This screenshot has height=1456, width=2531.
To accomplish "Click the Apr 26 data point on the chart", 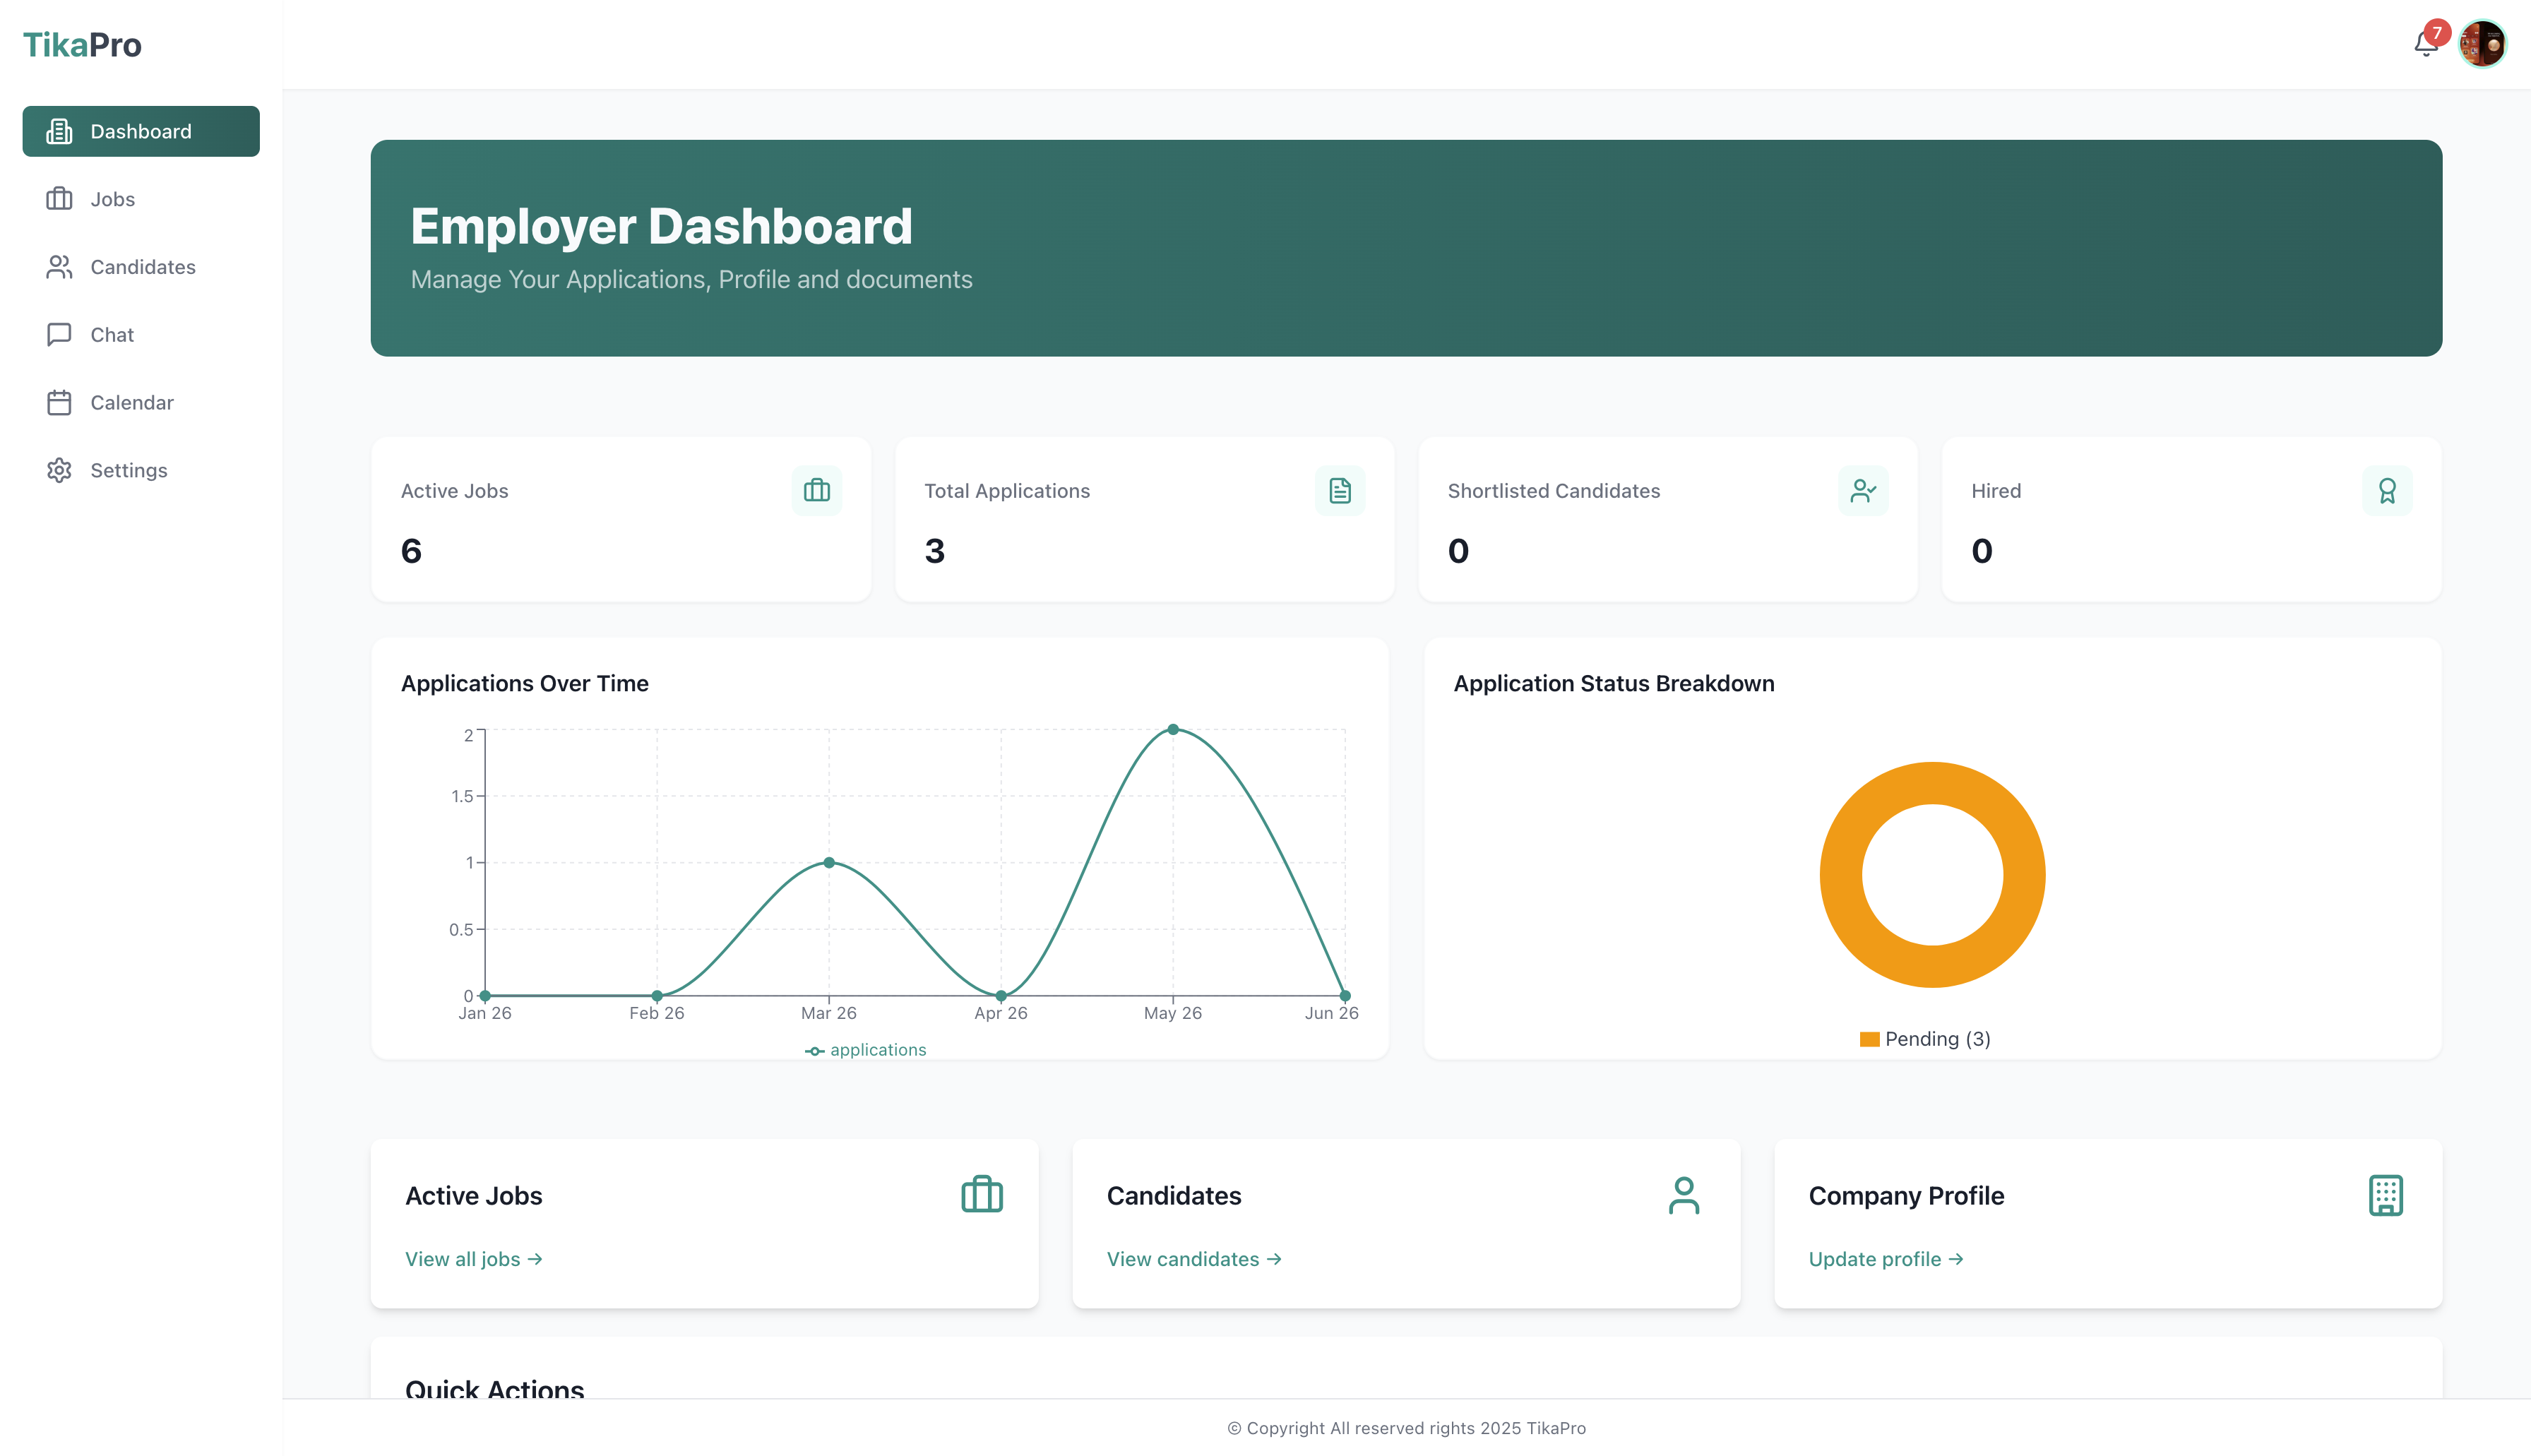I will click(x=1001, y=996).
